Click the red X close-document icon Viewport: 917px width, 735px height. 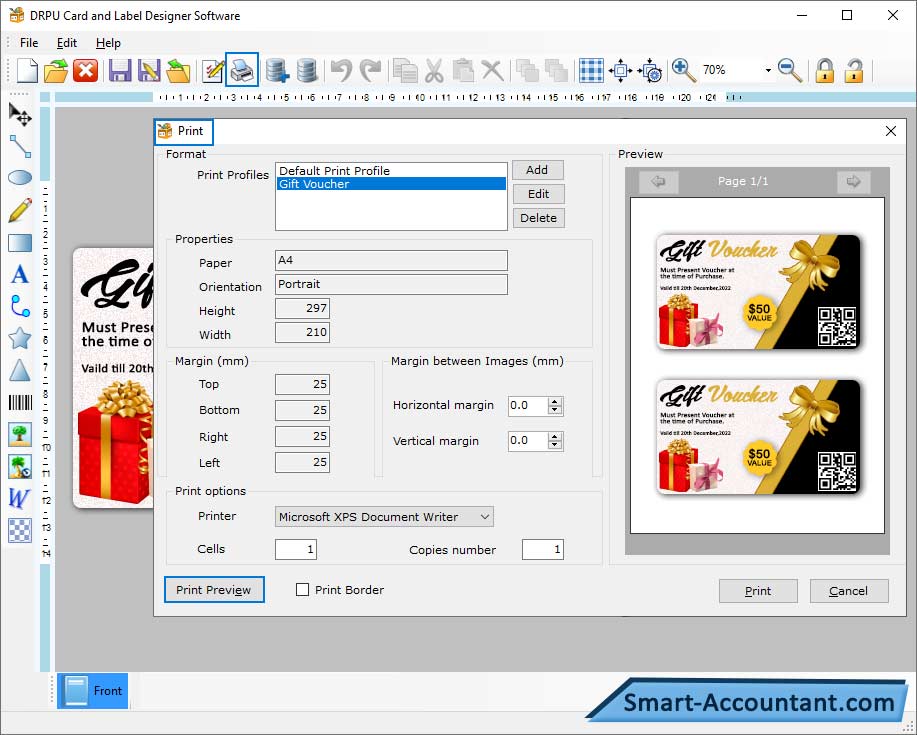85,71
